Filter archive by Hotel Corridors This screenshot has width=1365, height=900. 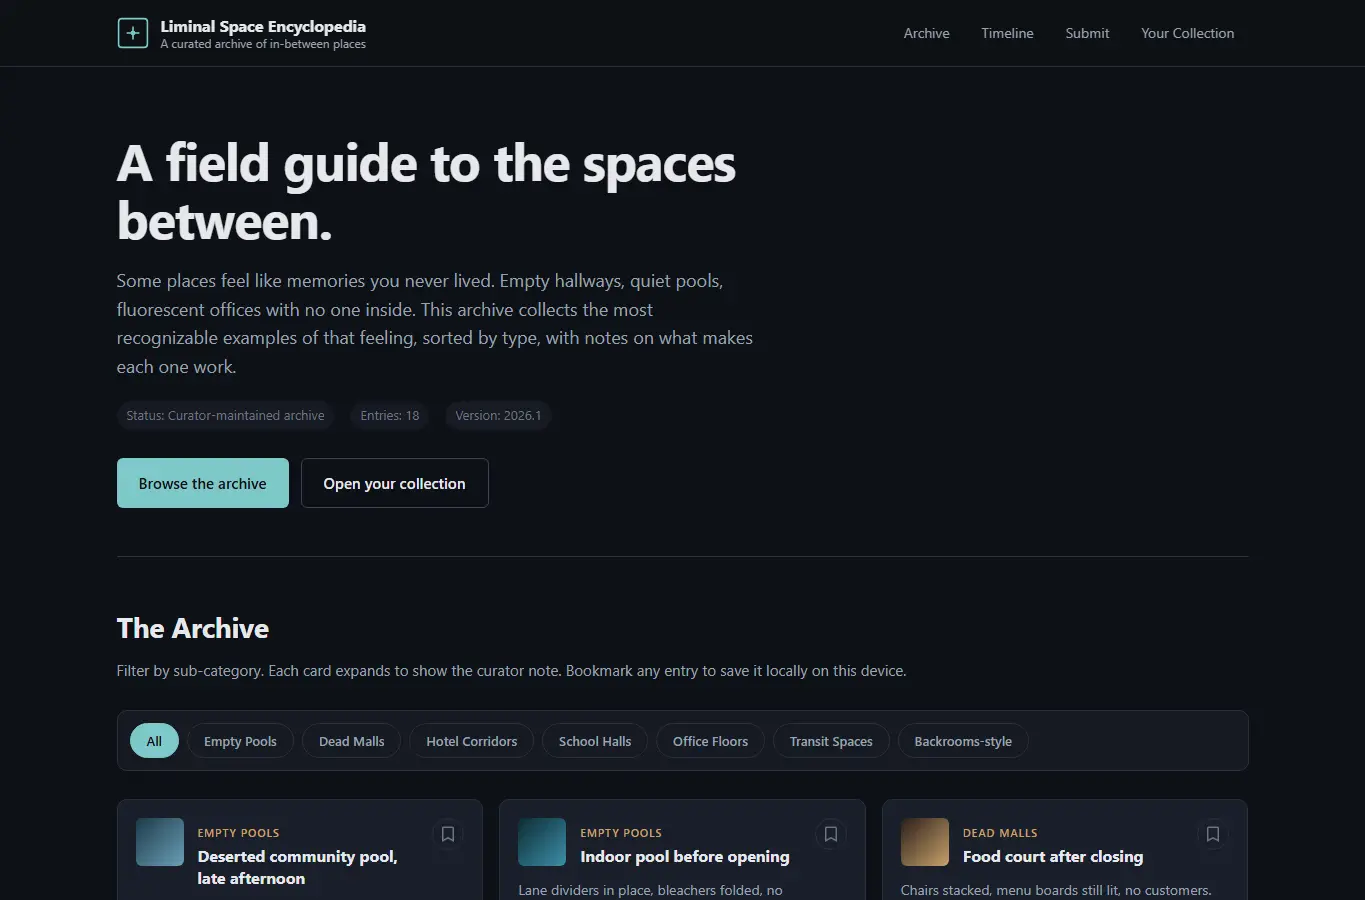(x=471, y=741)
